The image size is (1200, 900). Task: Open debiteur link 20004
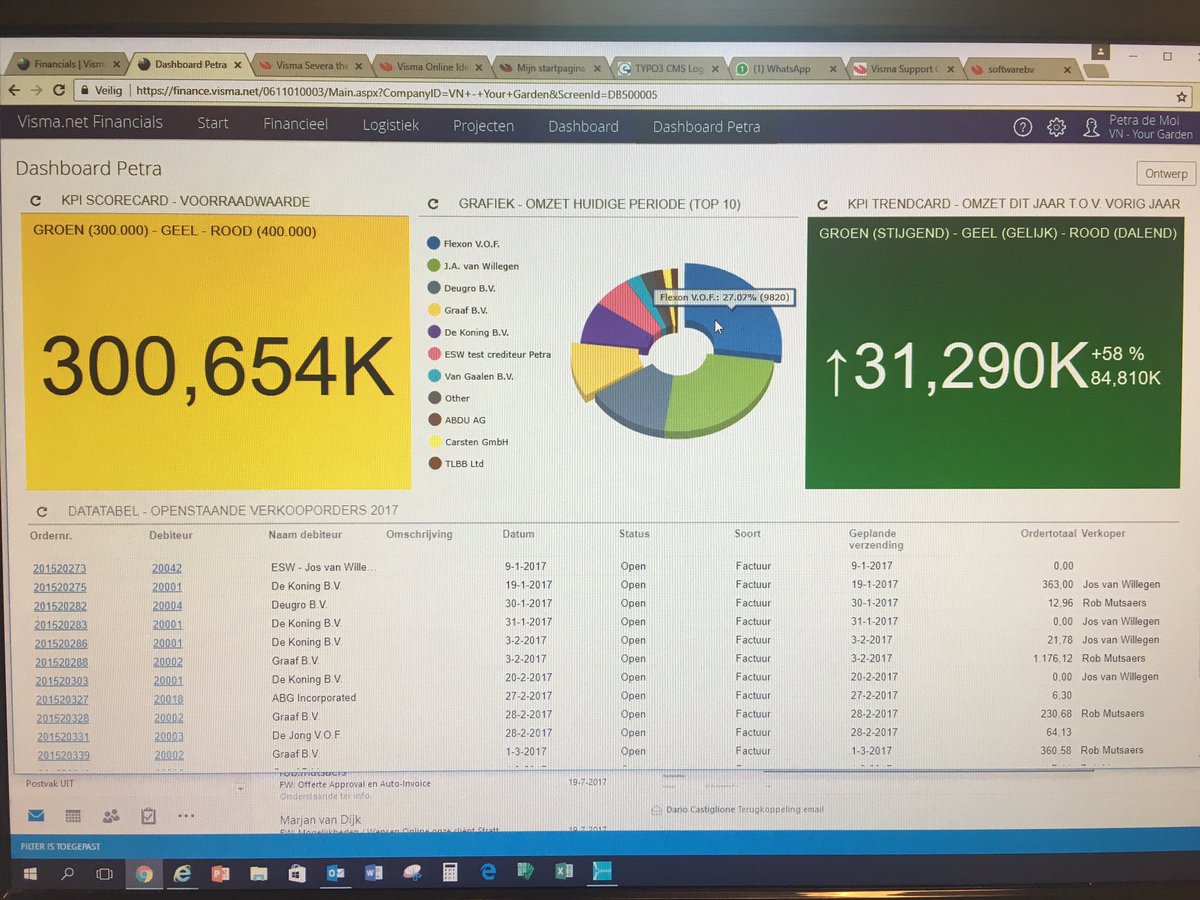(x=167, y=606)
